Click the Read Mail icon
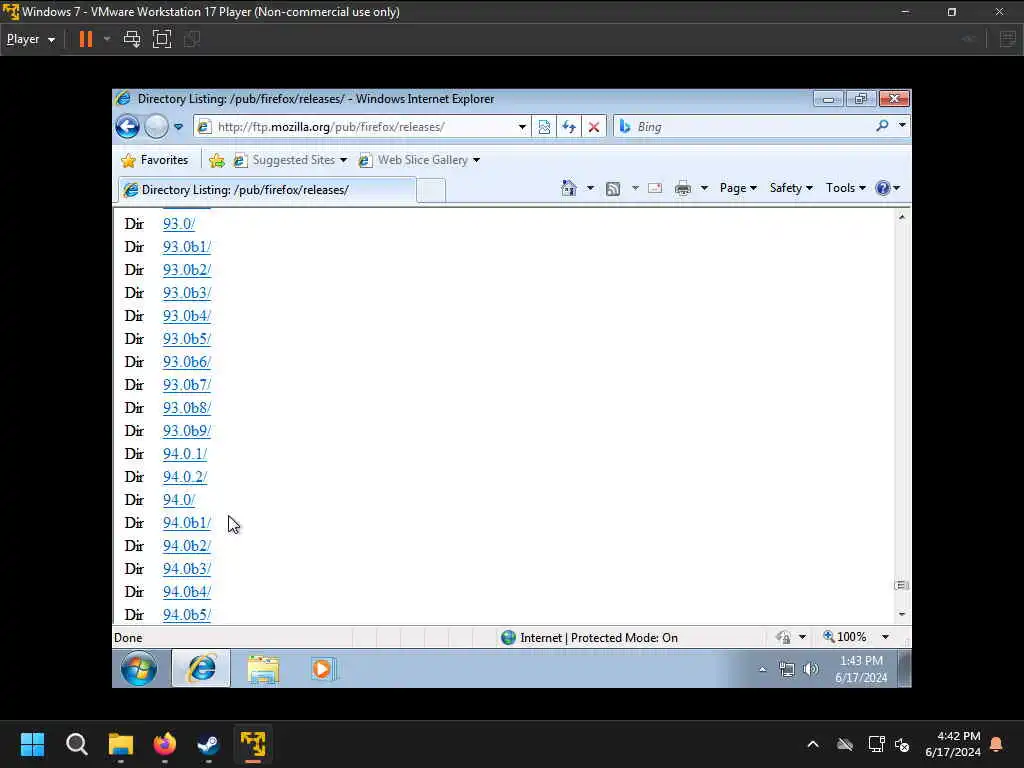1024x768 pixels. (655, 188)
